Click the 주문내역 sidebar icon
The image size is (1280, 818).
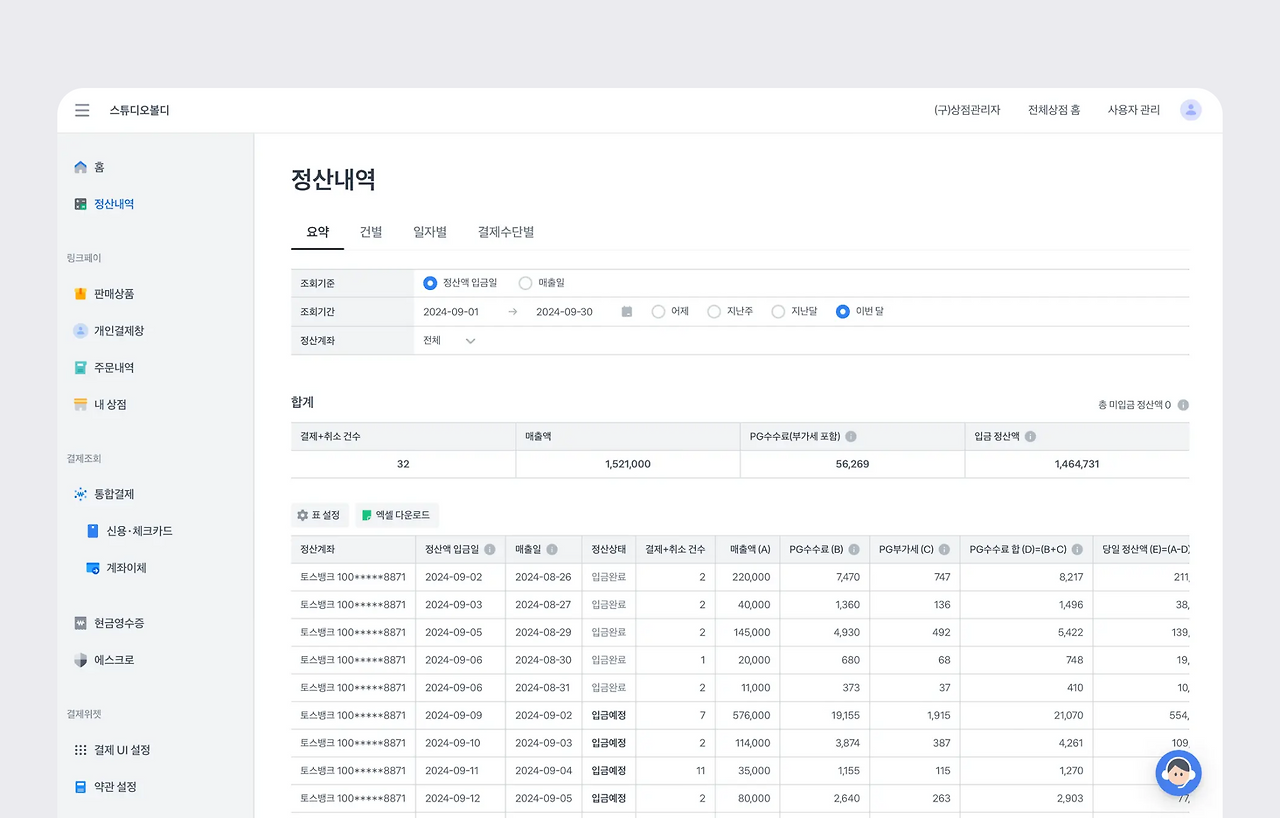81,368
